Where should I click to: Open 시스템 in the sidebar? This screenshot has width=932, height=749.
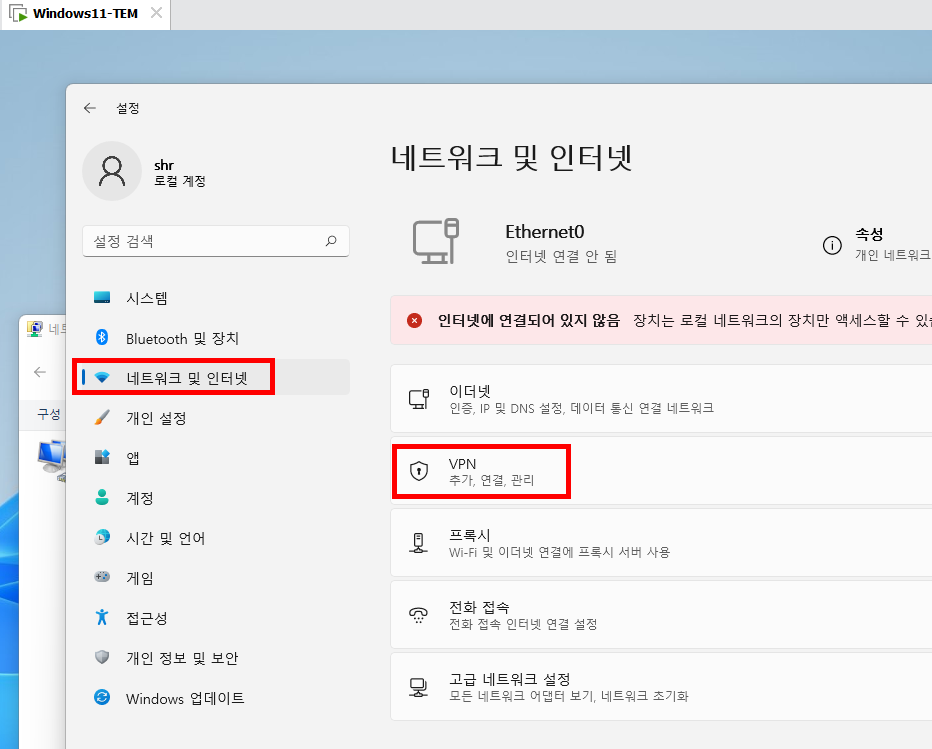click(x=216, y=298)
